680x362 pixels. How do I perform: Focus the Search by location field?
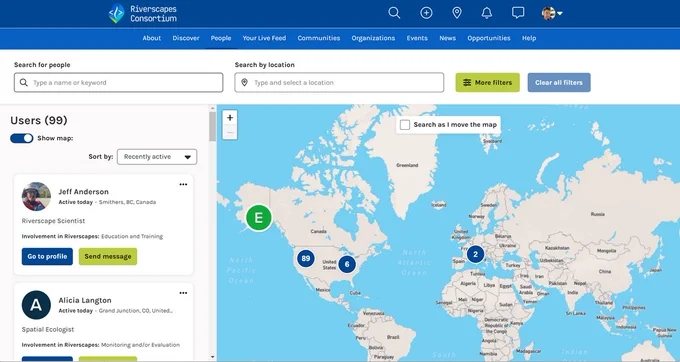click(339, 82)
